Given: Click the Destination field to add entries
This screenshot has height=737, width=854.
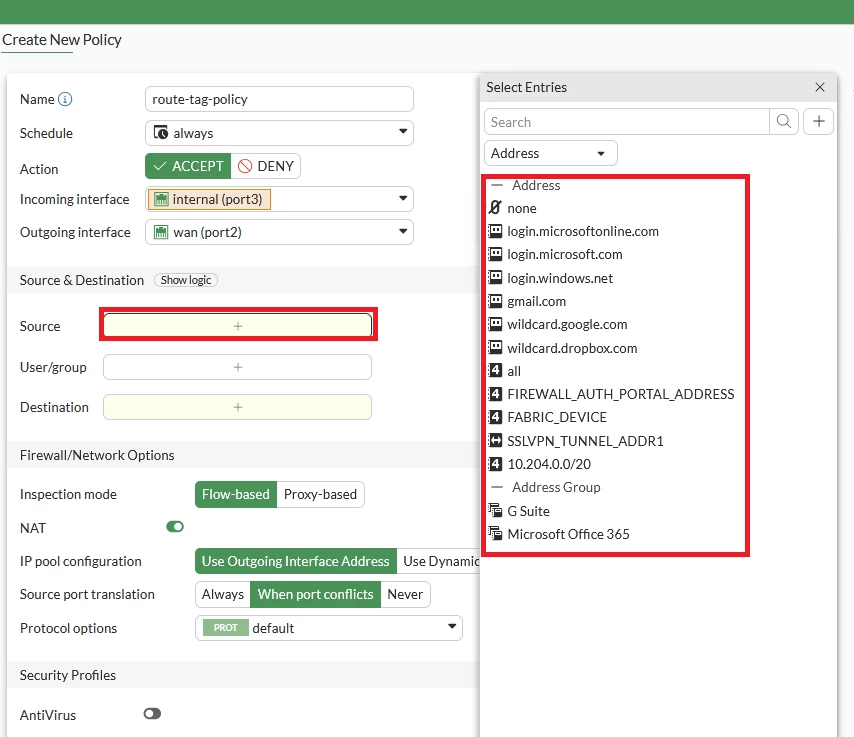Looking at the screenshot, I should (x=237, y=407).
